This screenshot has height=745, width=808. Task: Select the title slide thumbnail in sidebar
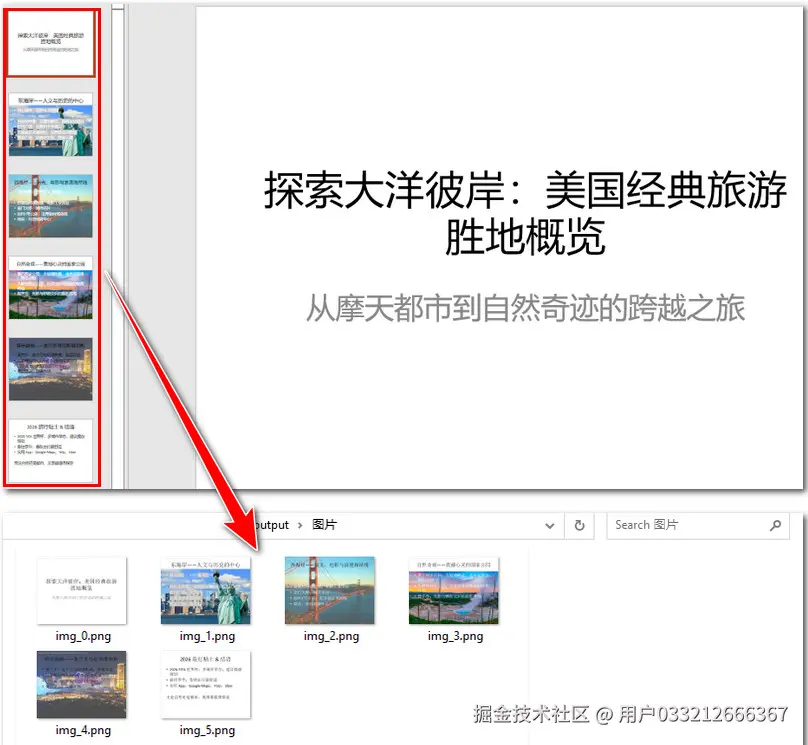[51, 43]
